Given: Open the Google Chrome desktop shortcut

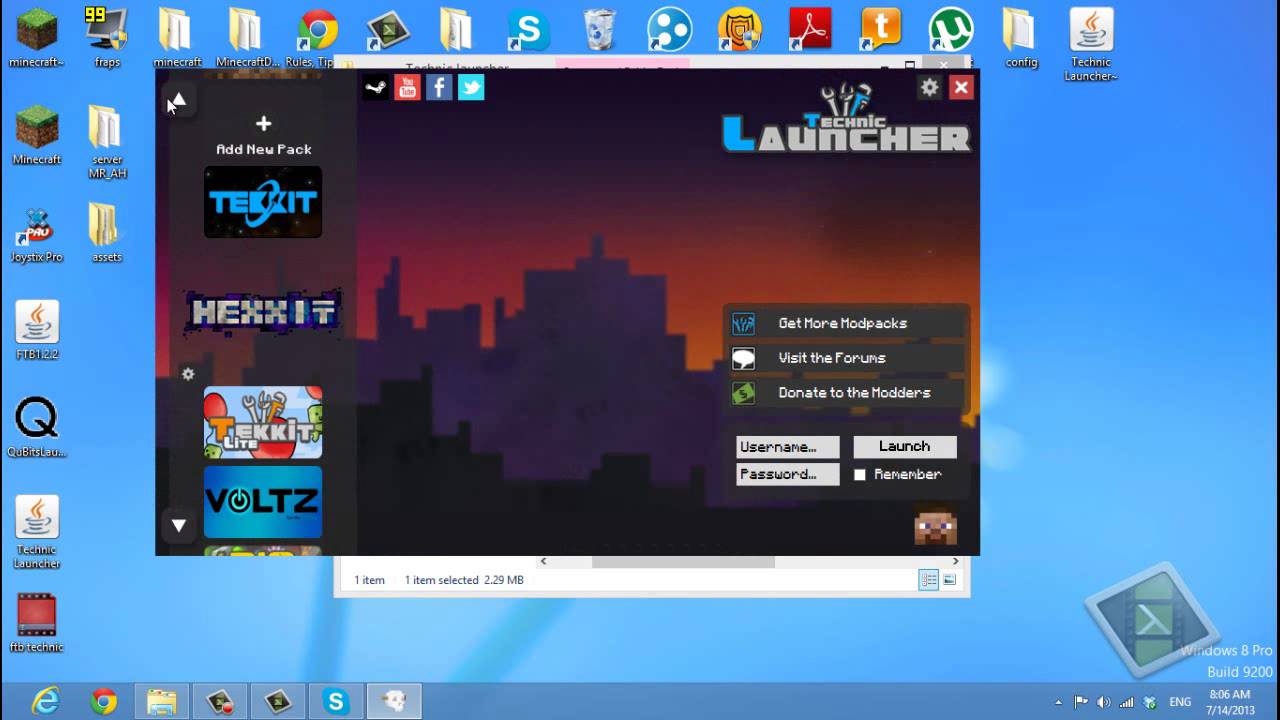Looking at the screenshot, I should (317, 38).
